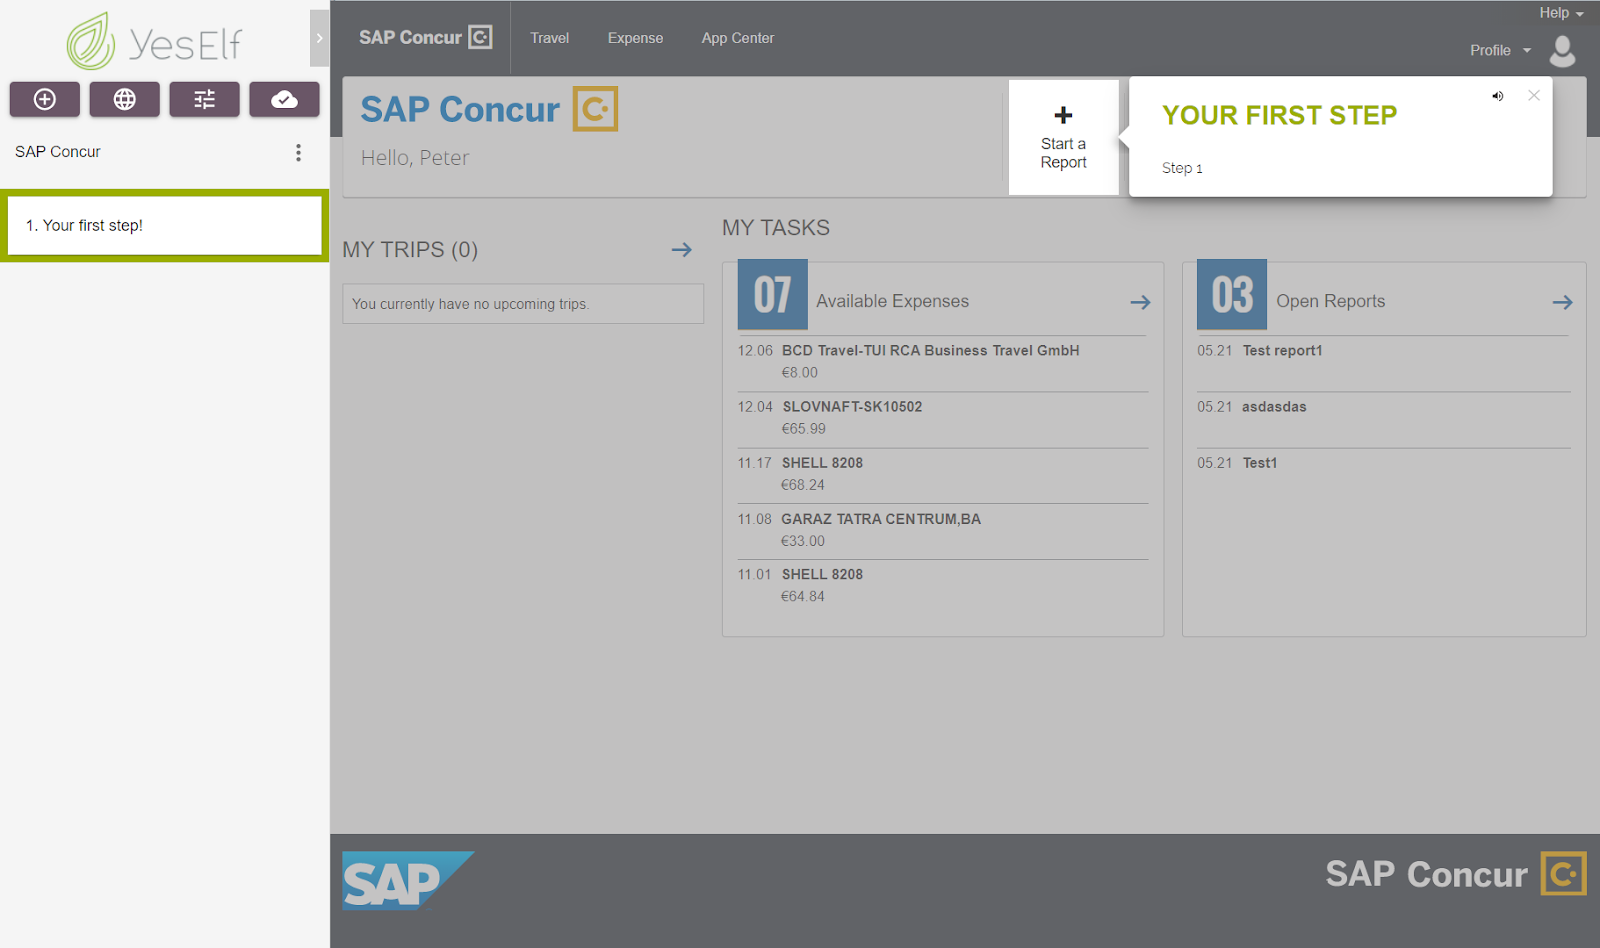
Task: Click the 'SAP Concur' label in YesElf panel
Action: [x=58, y=152]
